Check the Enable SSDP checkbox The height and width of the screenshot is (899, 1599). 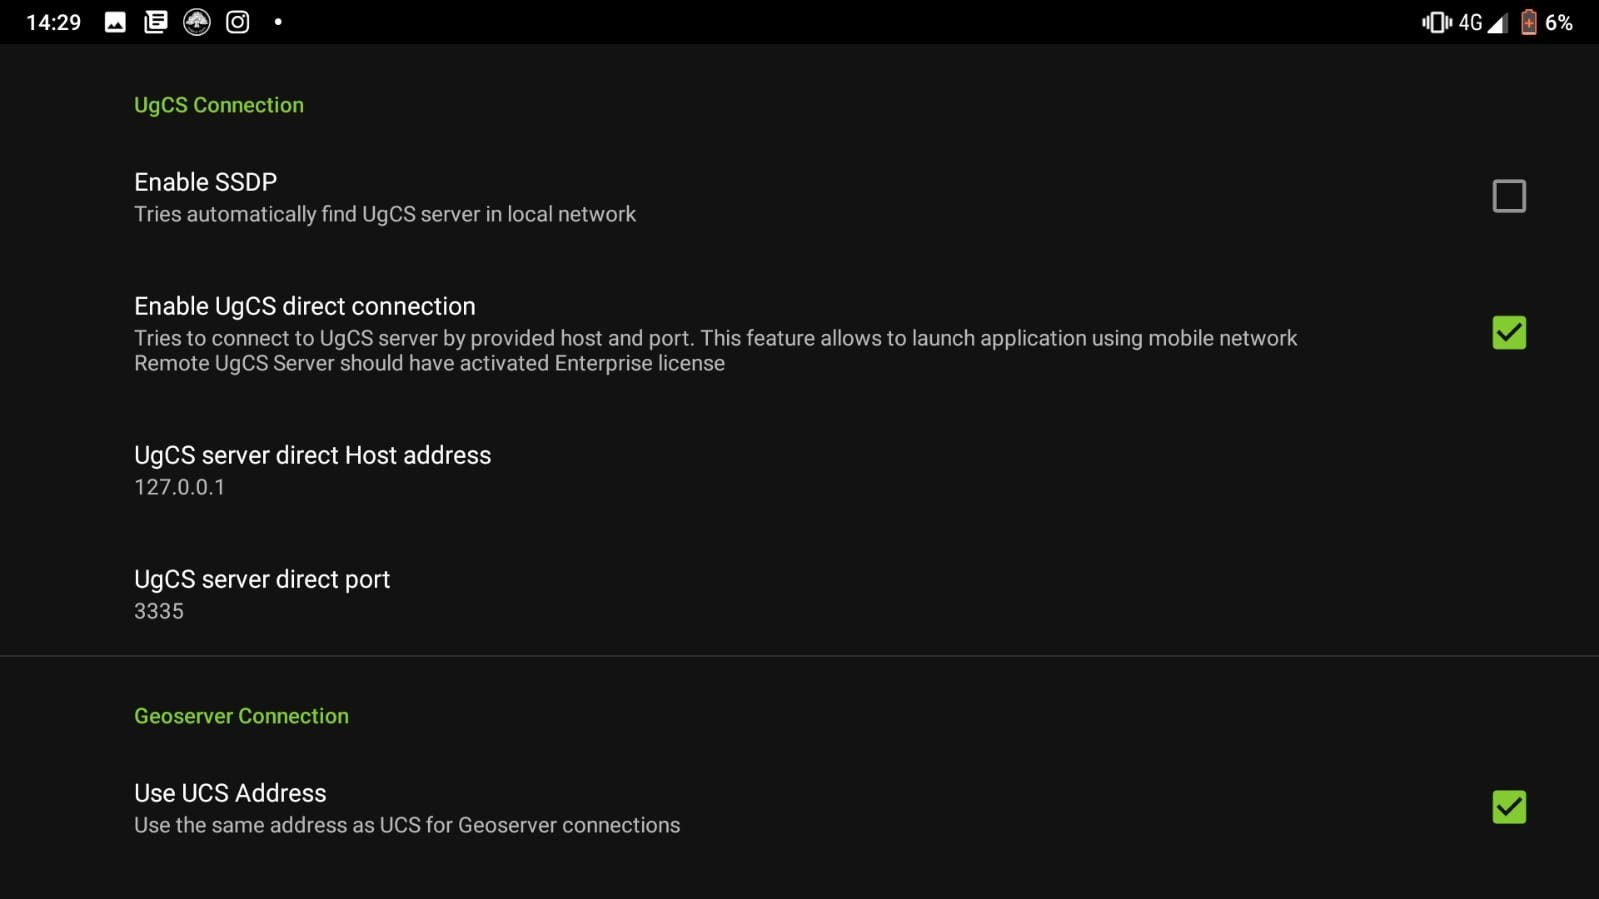(x=1508, y=196)
